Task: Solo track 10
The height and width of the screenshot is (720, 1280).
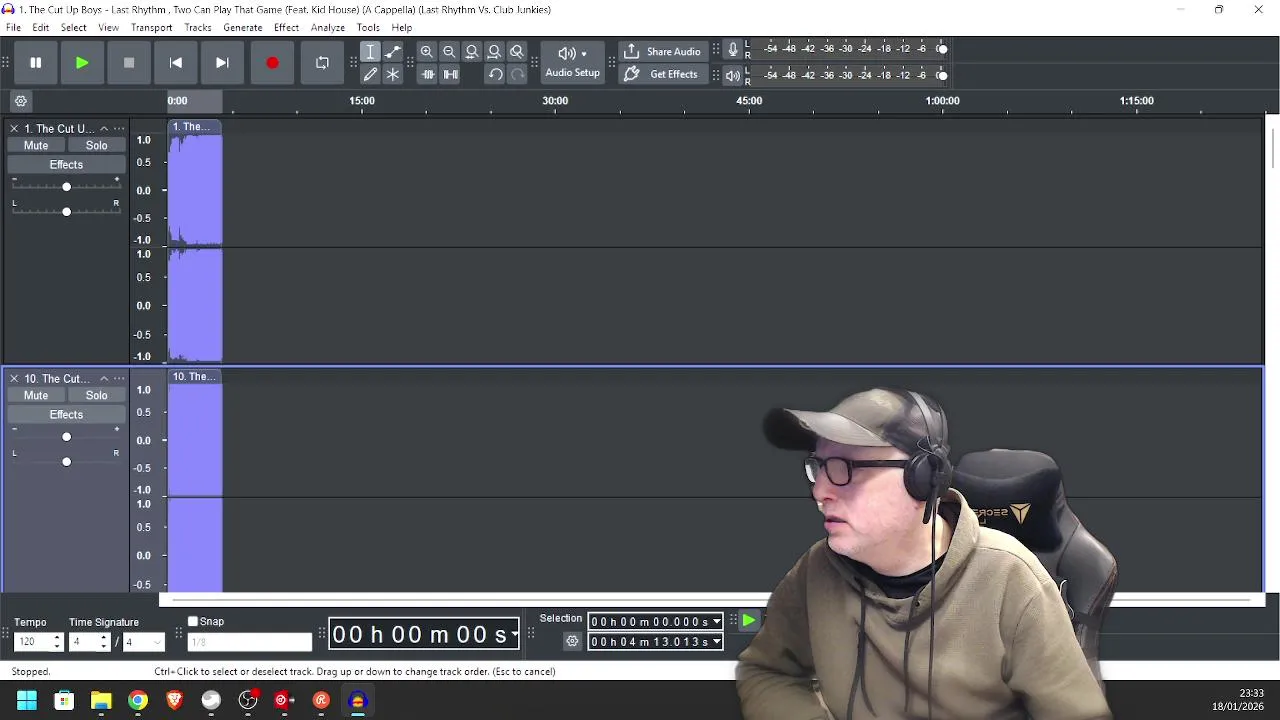Action: [96, 395]
